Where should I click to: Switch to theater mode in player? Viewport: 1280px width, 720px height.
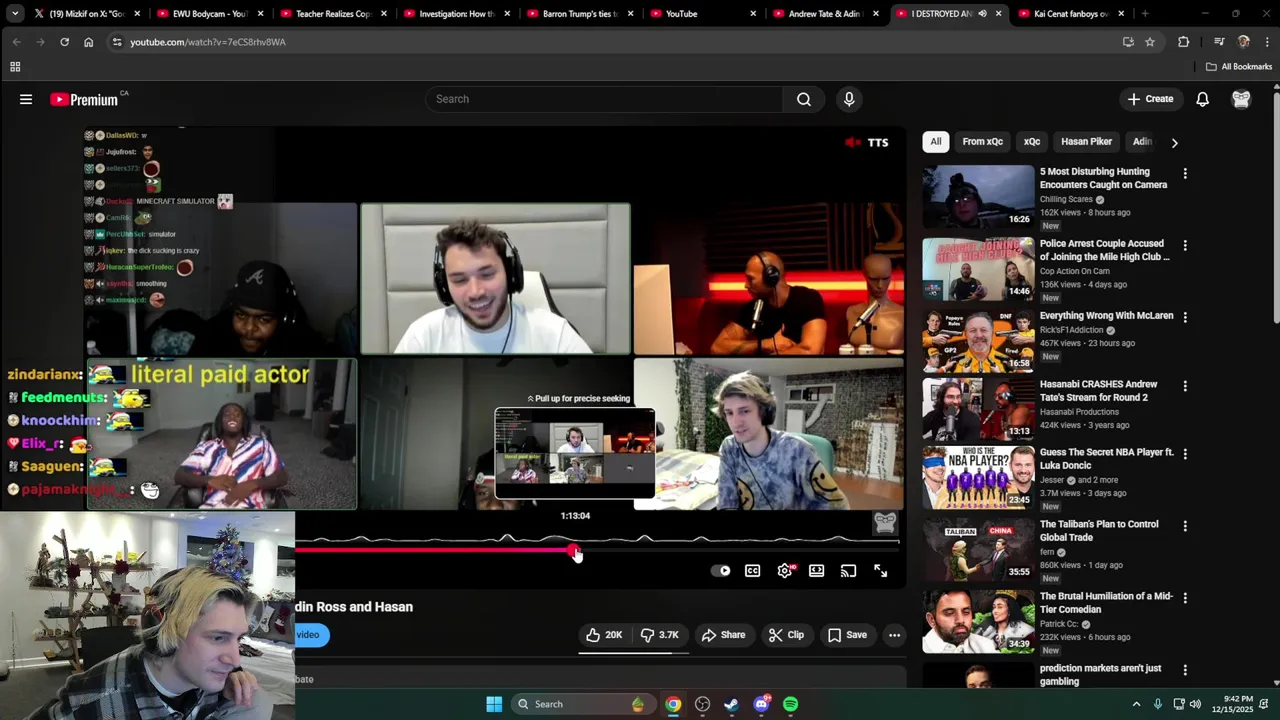click(817, 571)
